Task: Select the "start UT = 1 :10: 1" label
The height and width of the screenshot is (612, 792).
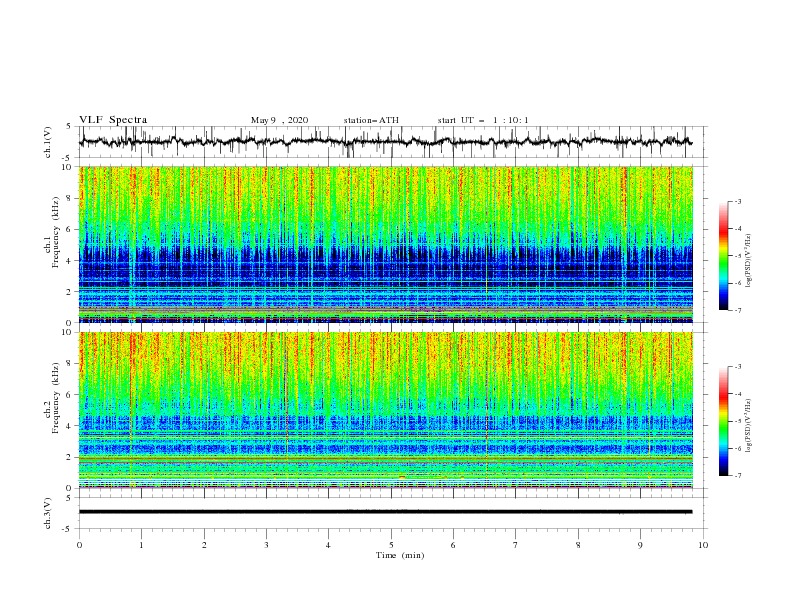Action: click(x=483, y=120)
